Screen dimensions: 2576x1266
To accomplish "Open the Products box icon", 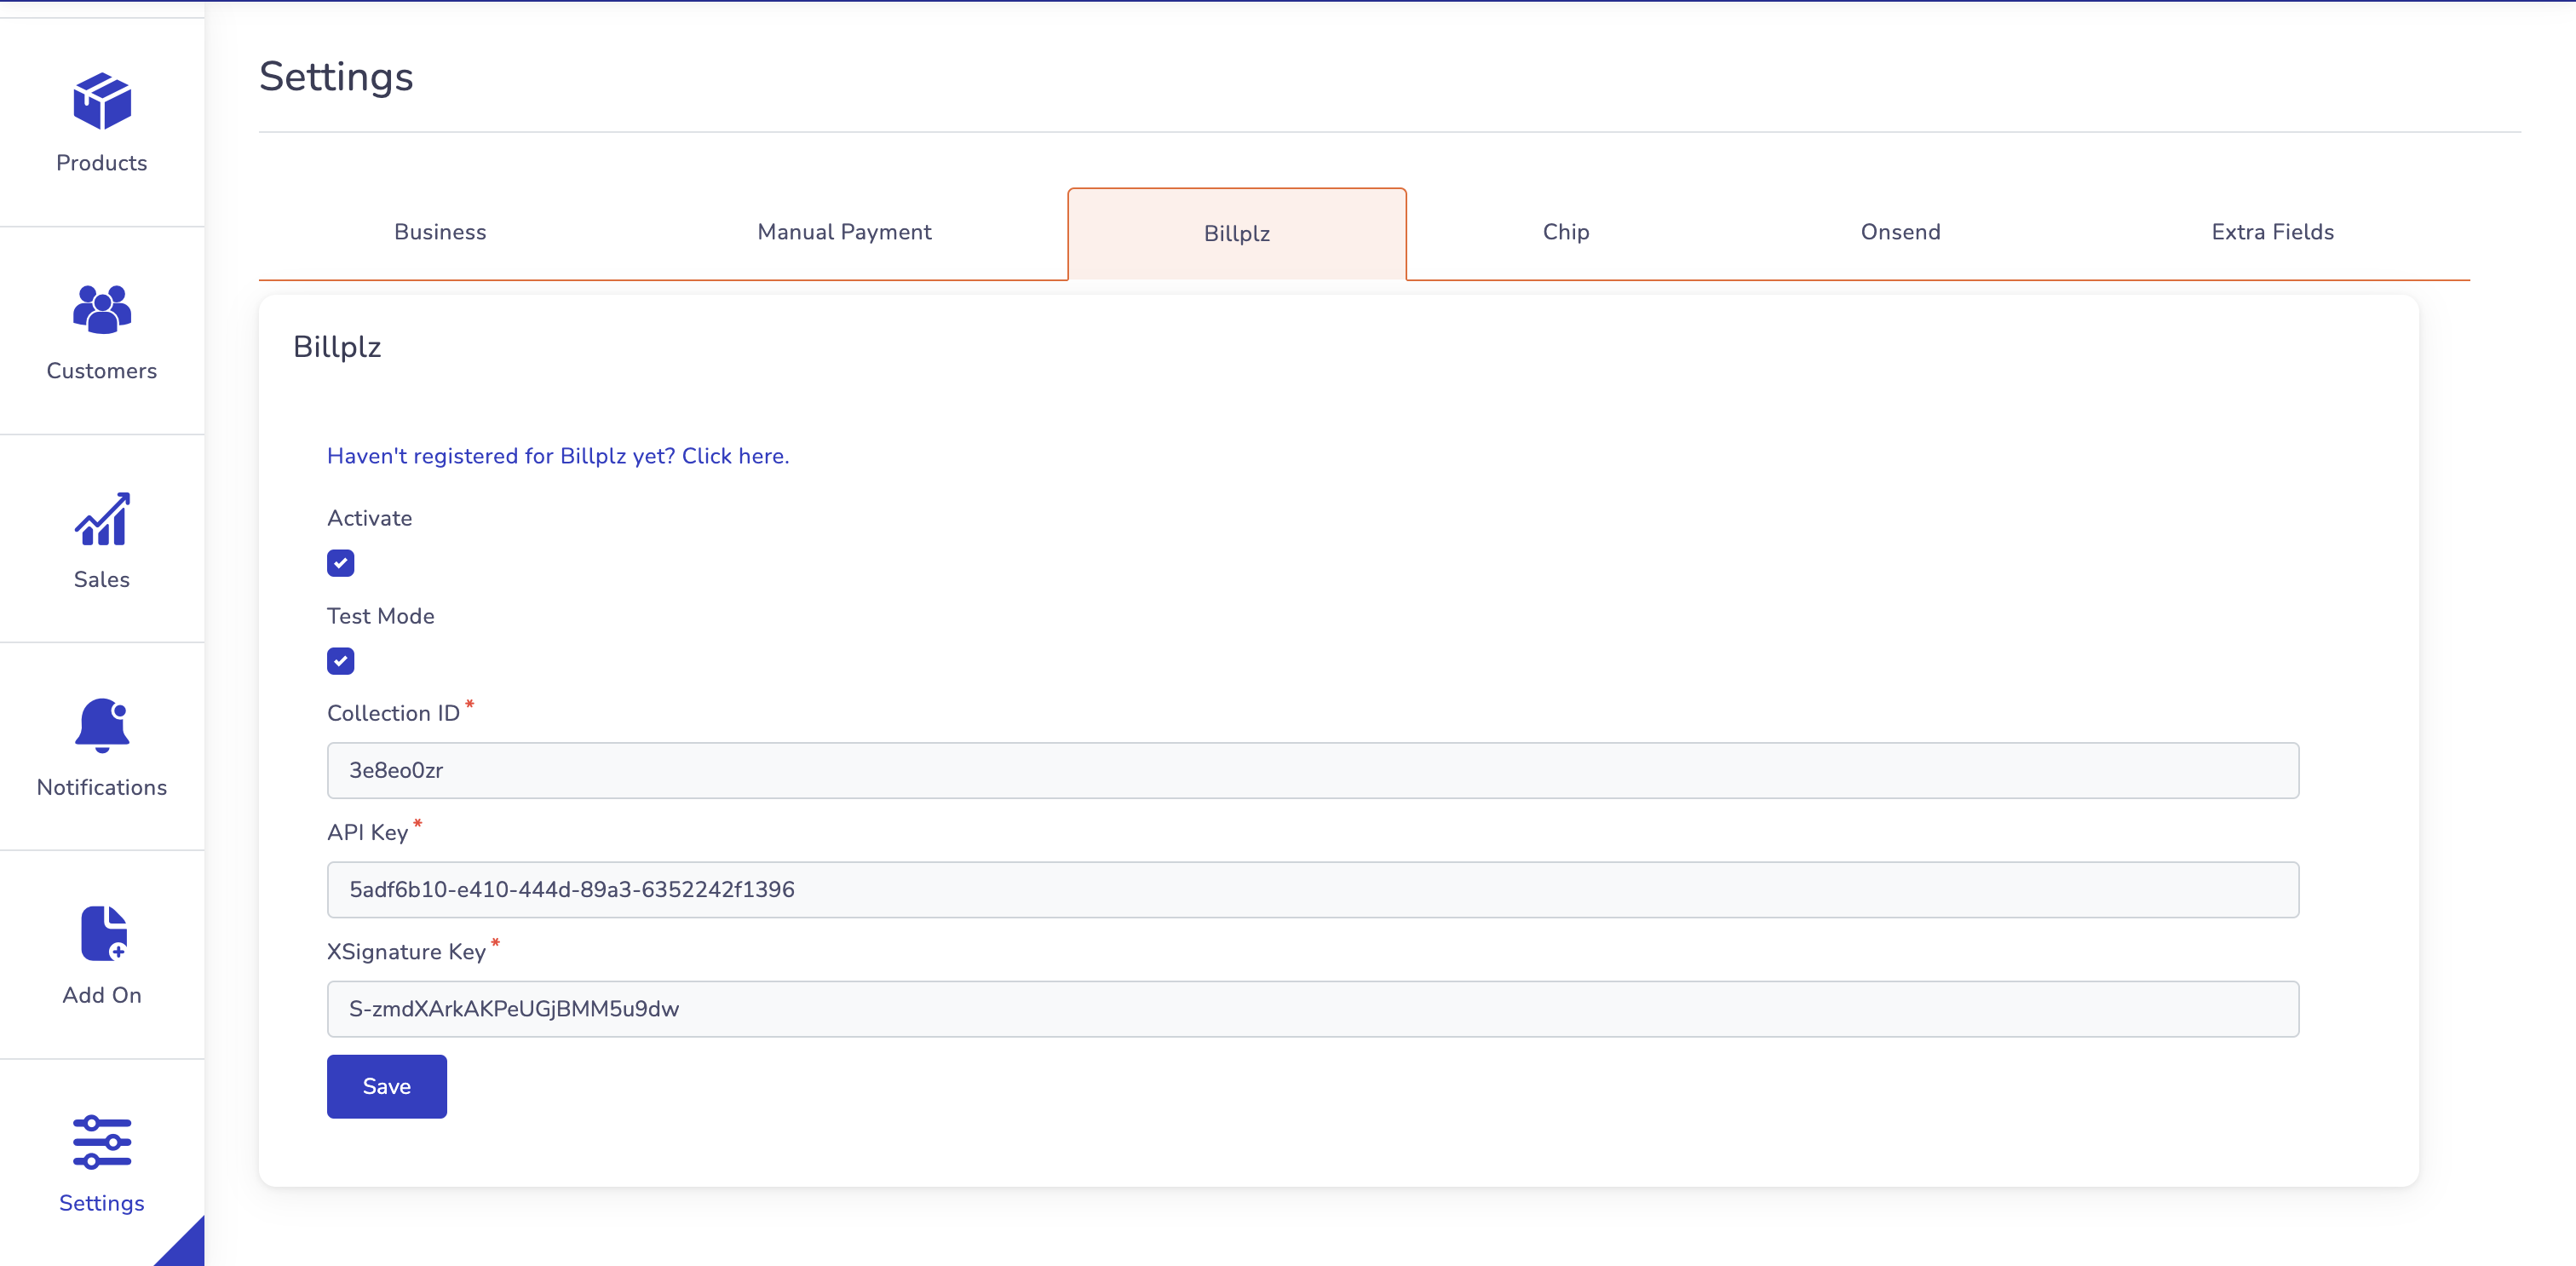I will [102, 101].
